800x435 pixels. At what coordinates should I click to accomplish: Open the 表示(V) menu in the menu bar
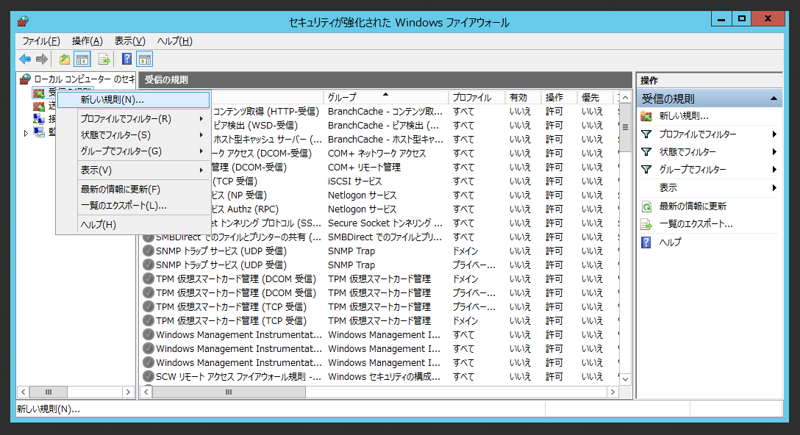click(x=130, y=41)
